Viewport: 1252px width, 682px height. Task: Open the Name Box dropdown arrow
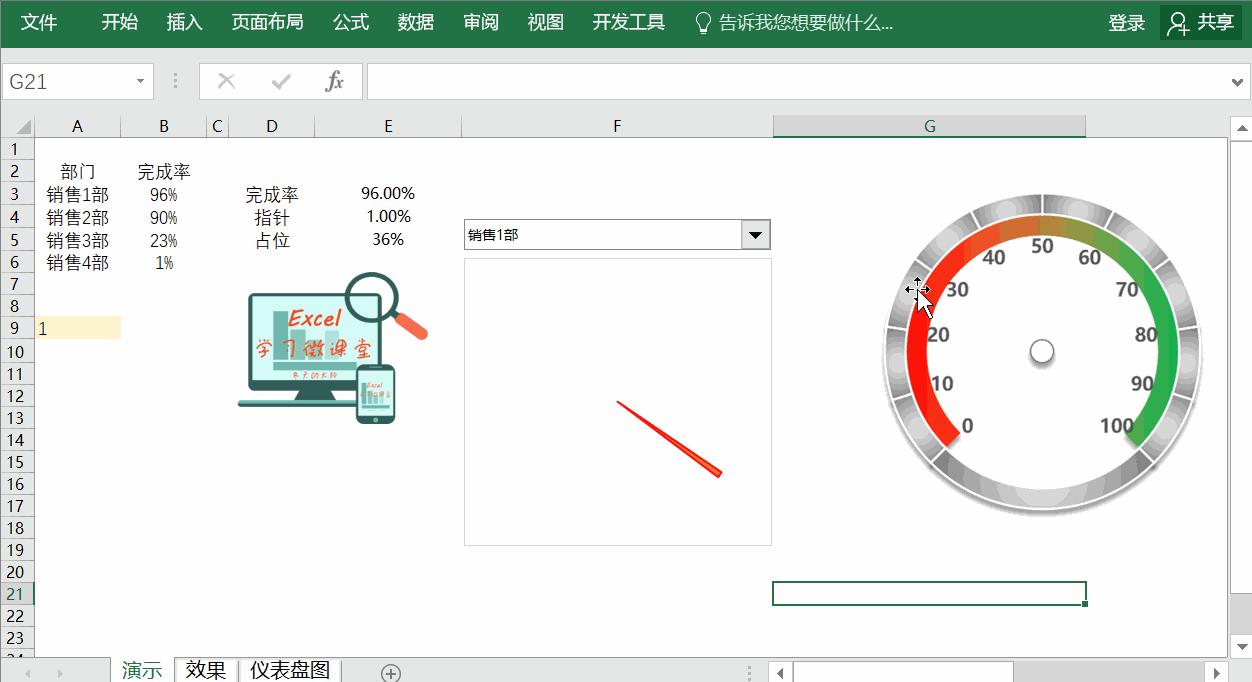[x=139, y=82]
